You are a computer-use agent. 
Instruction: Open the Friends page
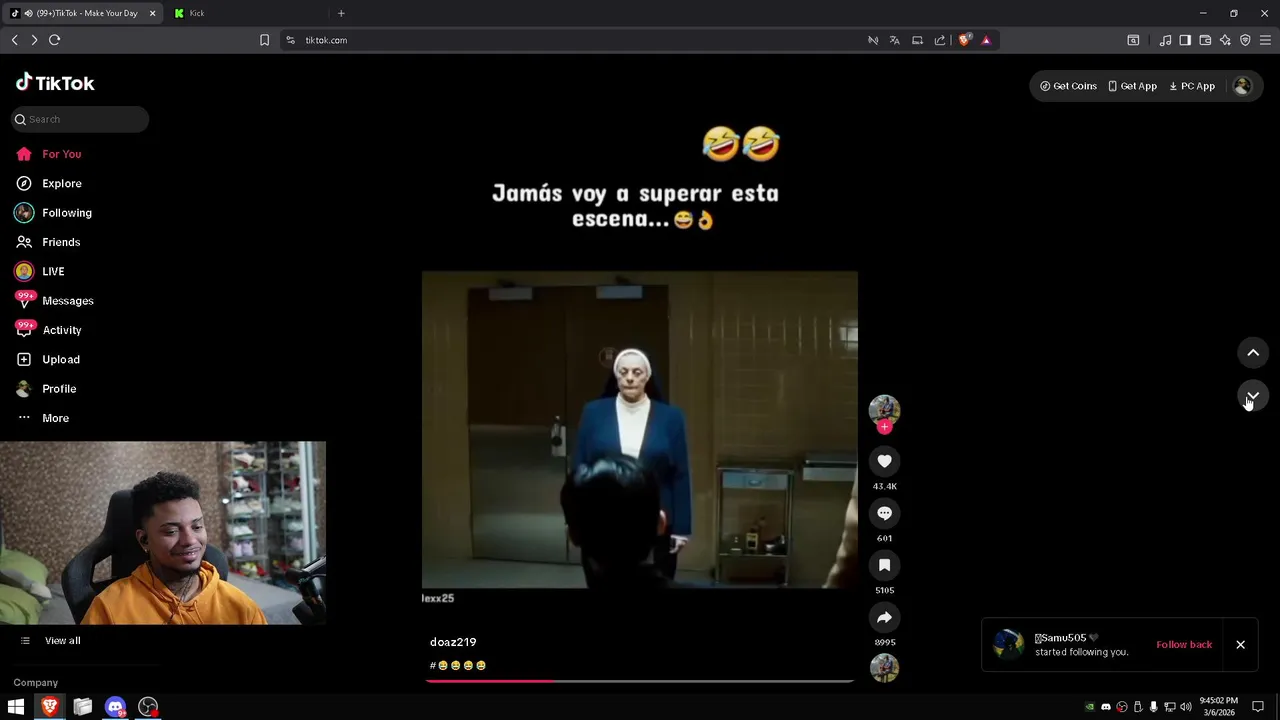coord(47,242)
